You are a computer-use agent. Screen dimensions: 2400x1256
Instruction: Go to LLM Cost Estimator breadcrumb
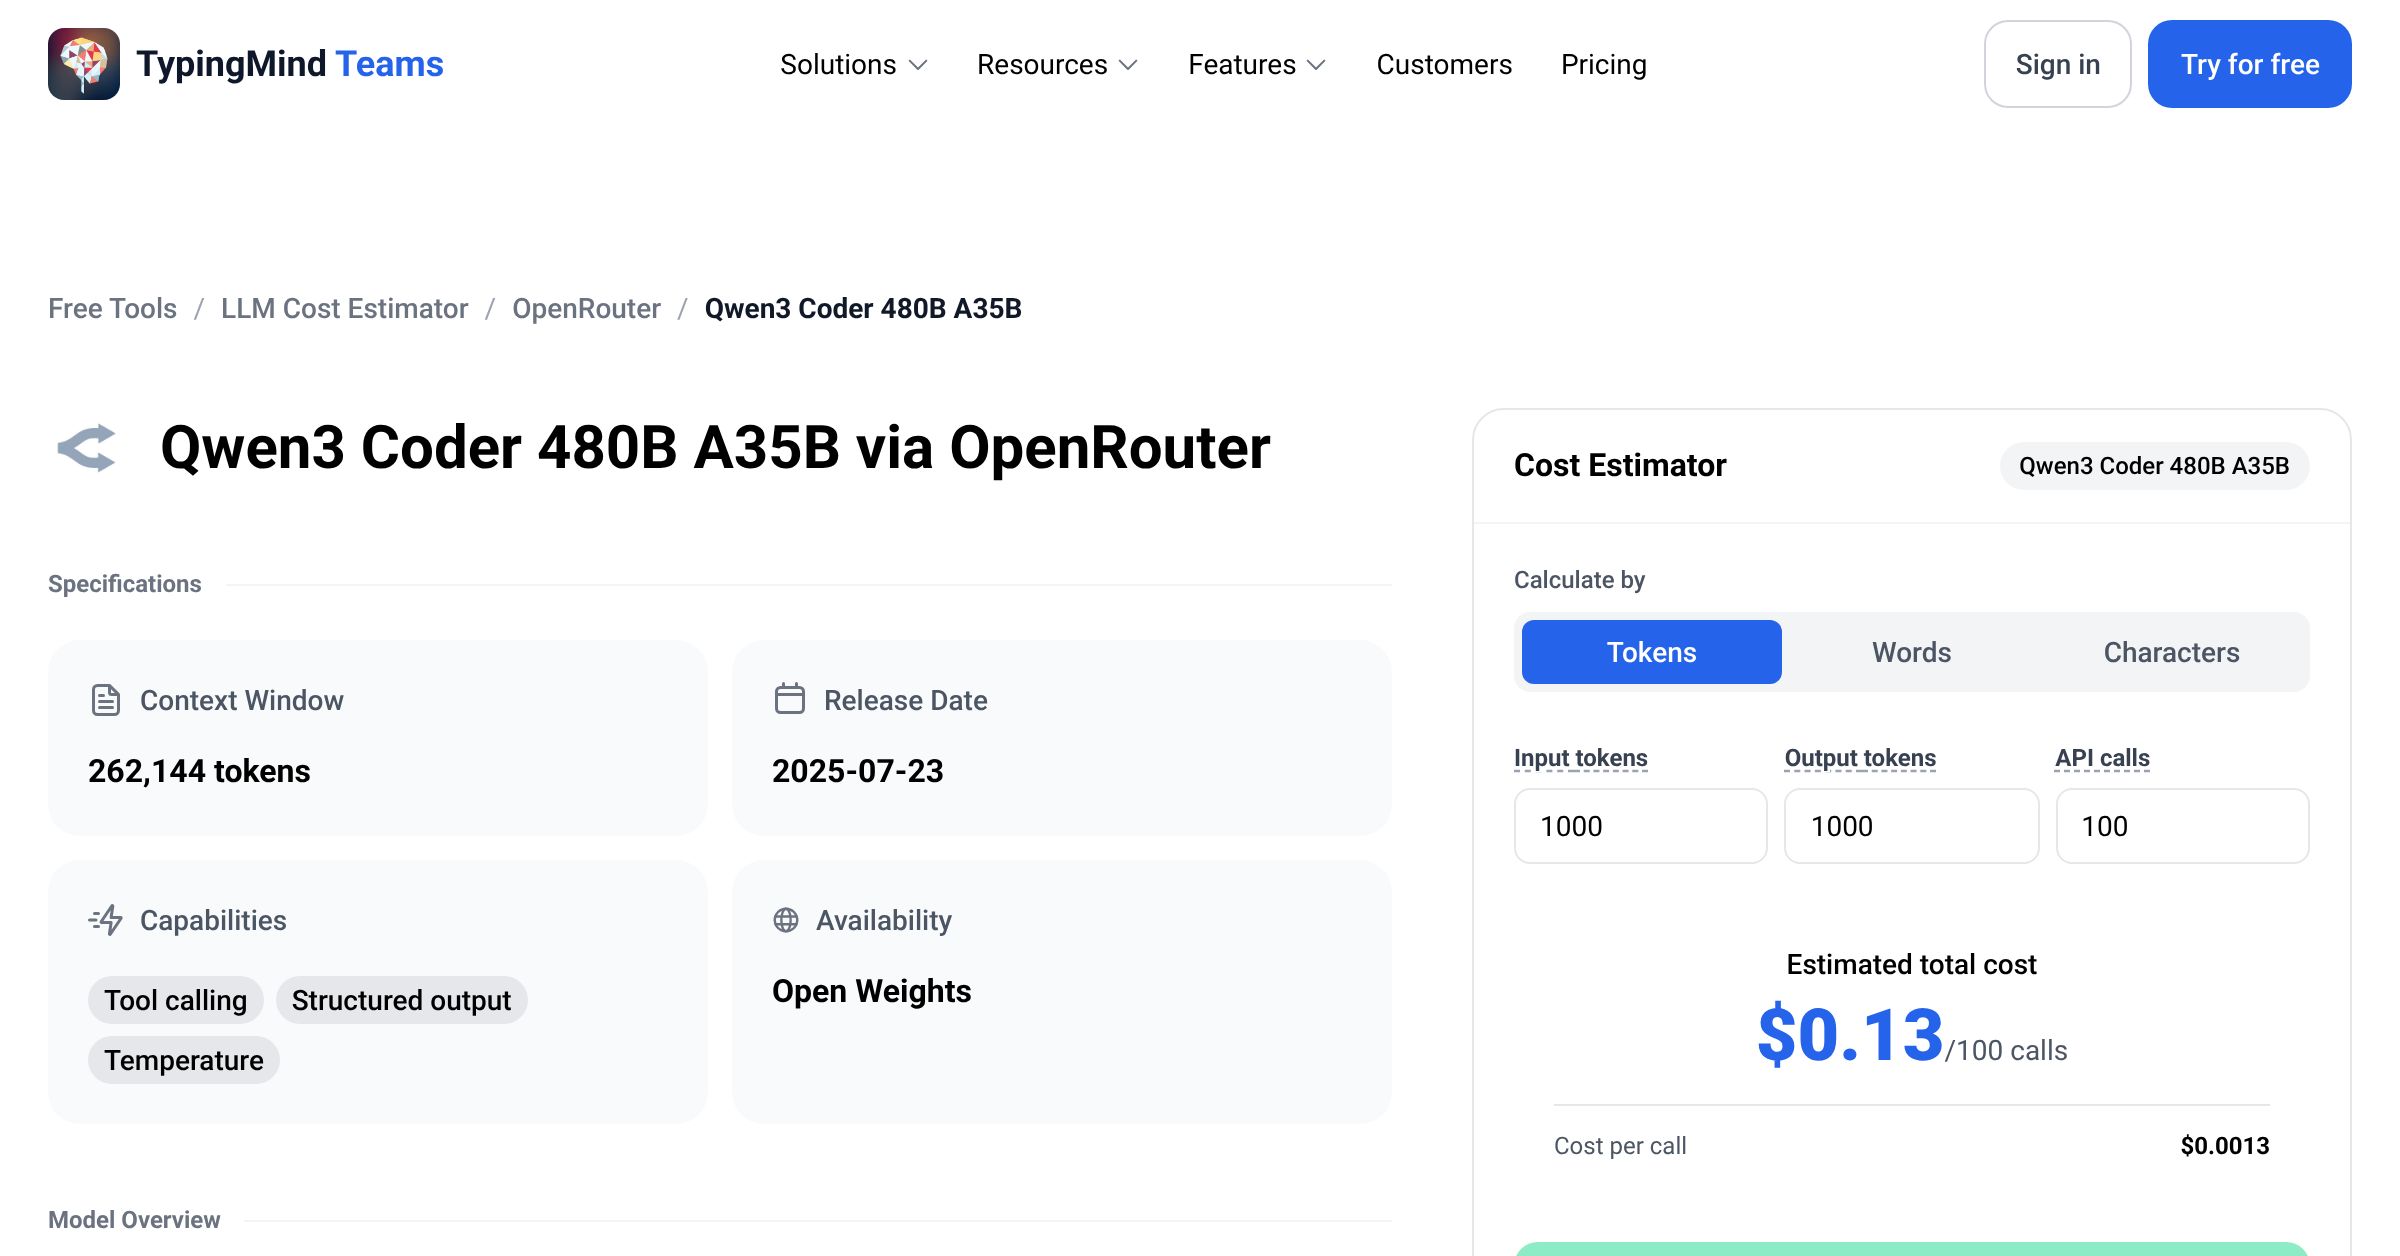click(344, 308)
